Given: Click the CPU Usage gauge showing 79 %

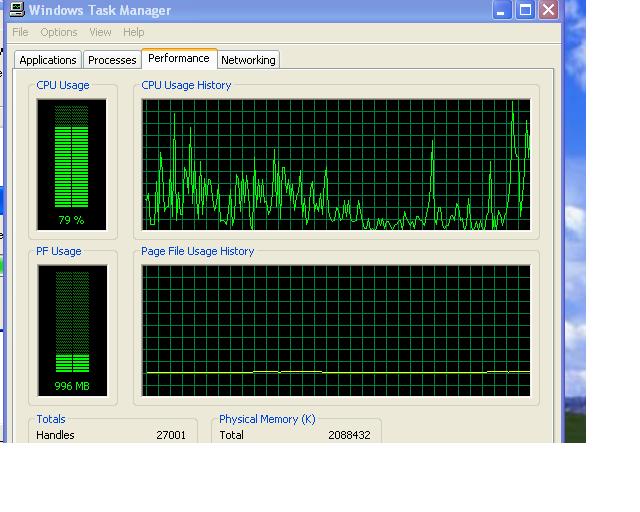Looking at the screenshot, I should 71,165.
